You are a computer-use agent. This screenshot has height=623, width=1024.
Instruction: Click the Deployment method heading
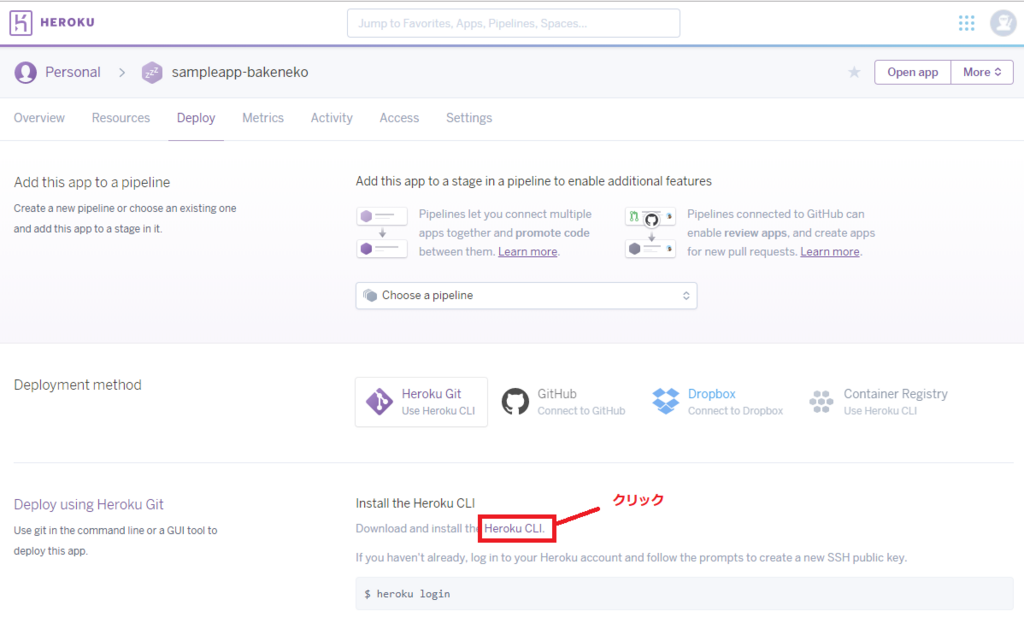point(78,385)
